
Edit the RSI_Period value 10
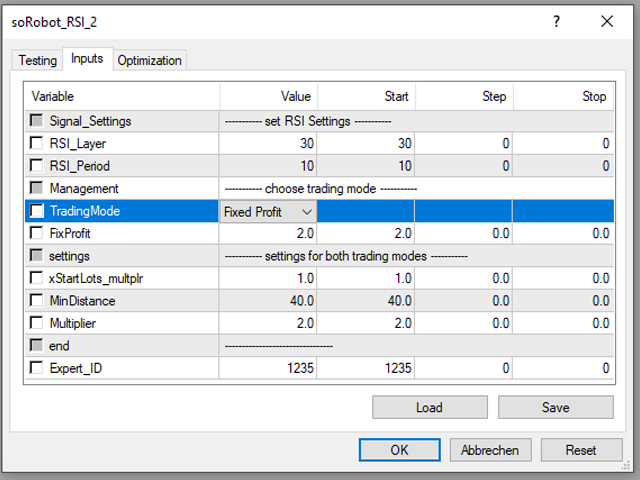[268, 166]
